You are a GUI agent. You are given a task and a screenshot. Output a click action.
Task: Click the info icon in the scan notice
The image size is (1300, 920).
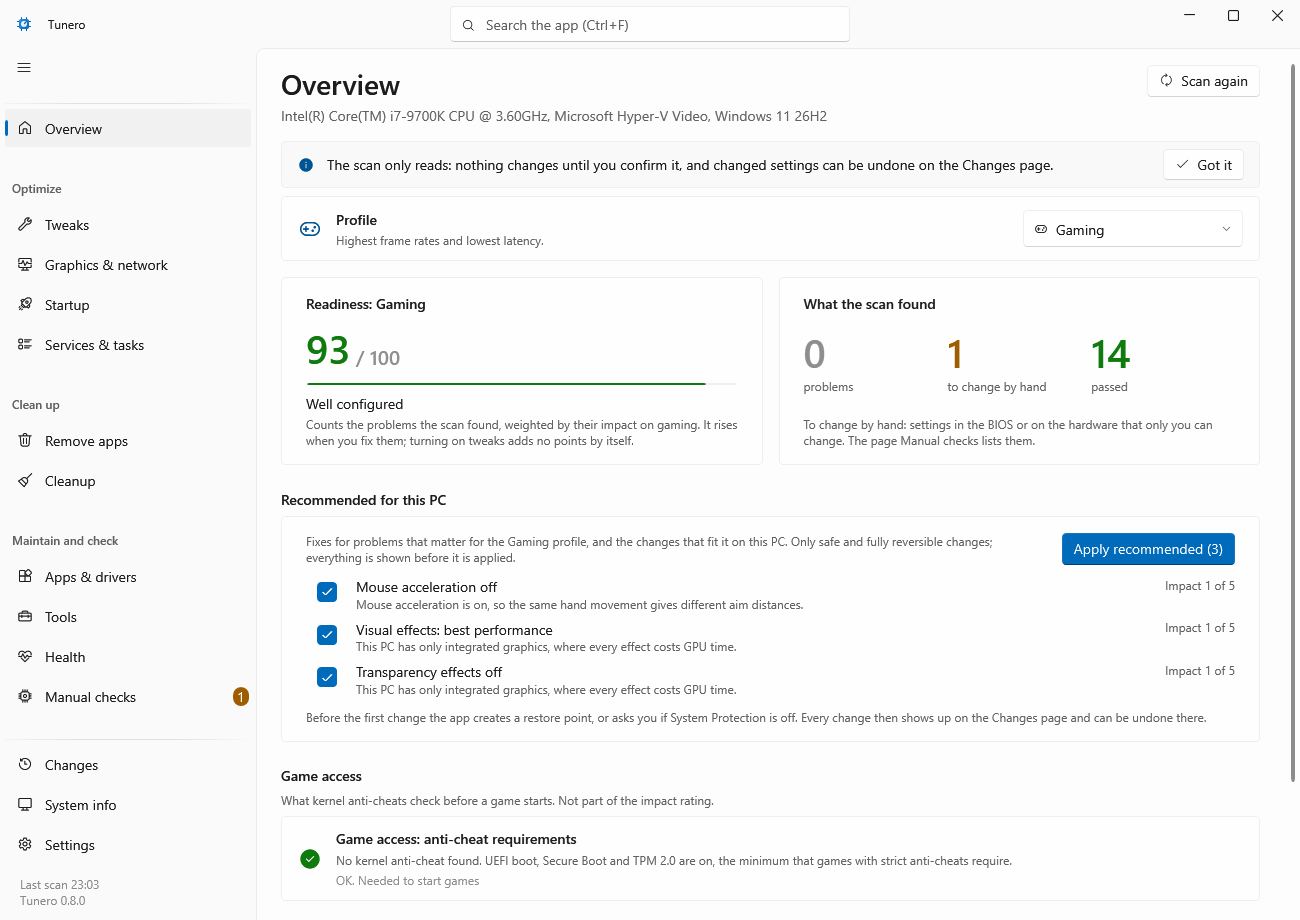click(306, 165)
